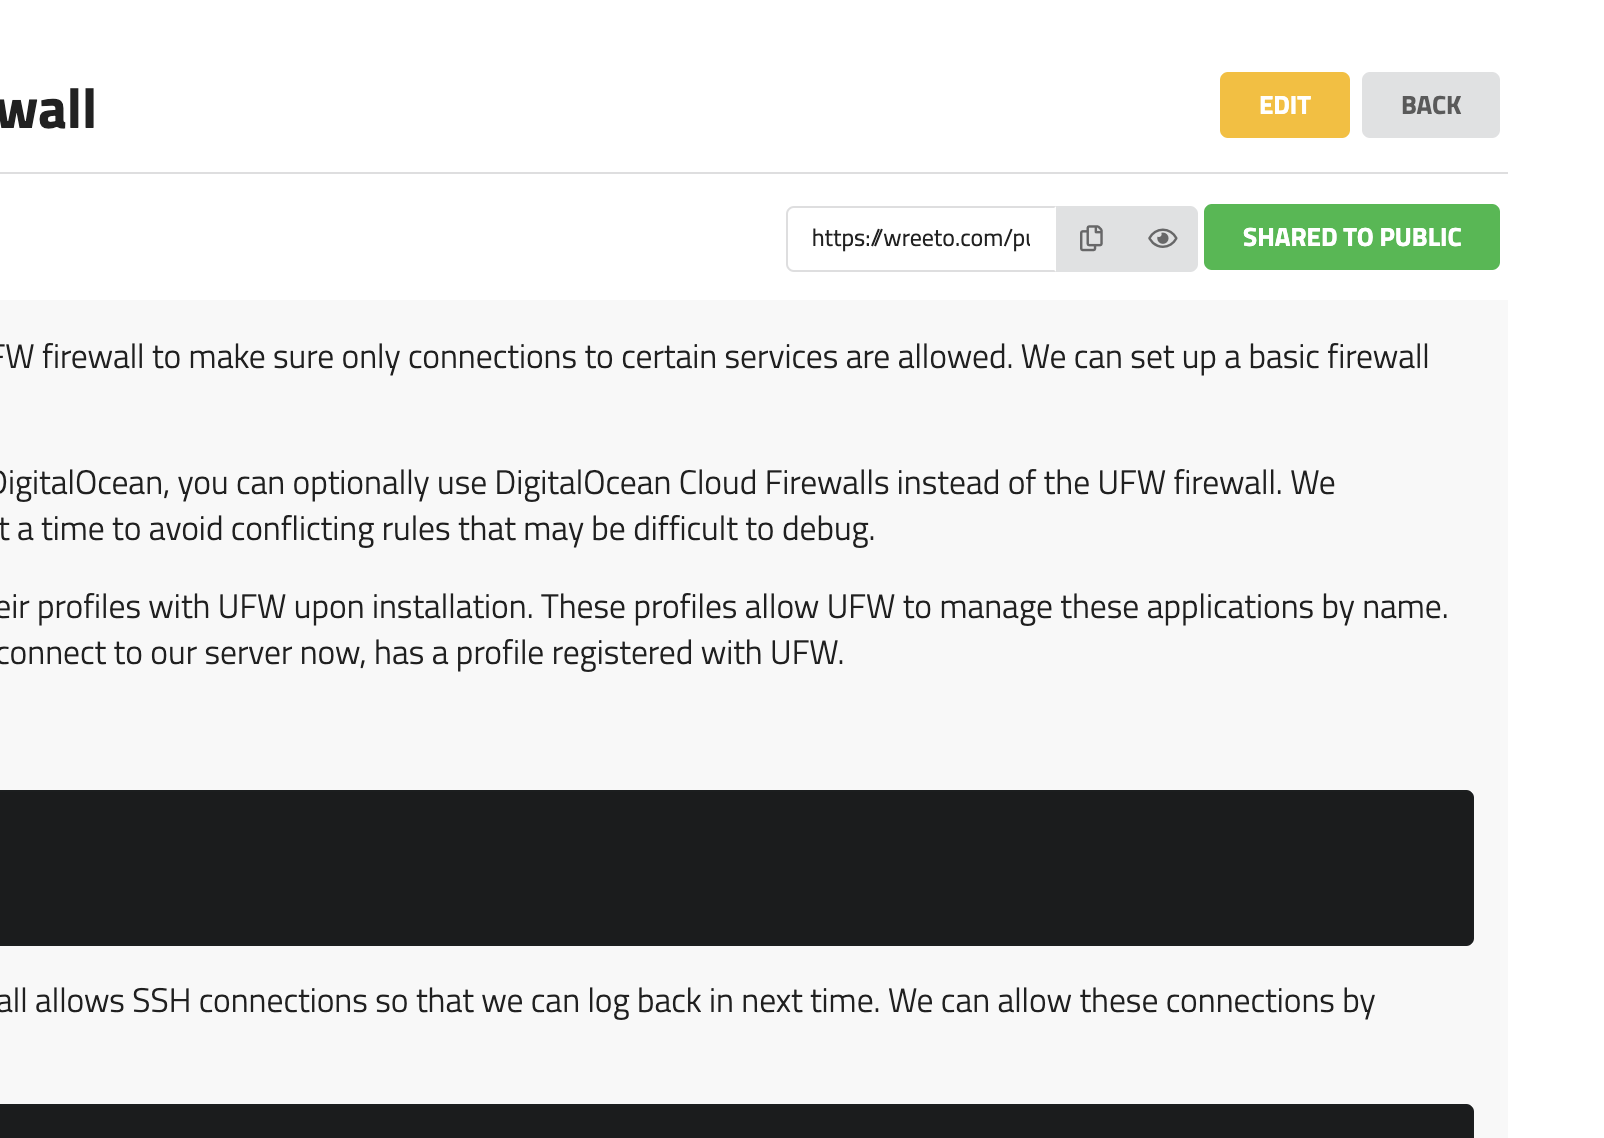Toggle the SHARED TO PUBLIC status
The height and width of the screenshot is (1138, 1604).
pos(1351,237)
